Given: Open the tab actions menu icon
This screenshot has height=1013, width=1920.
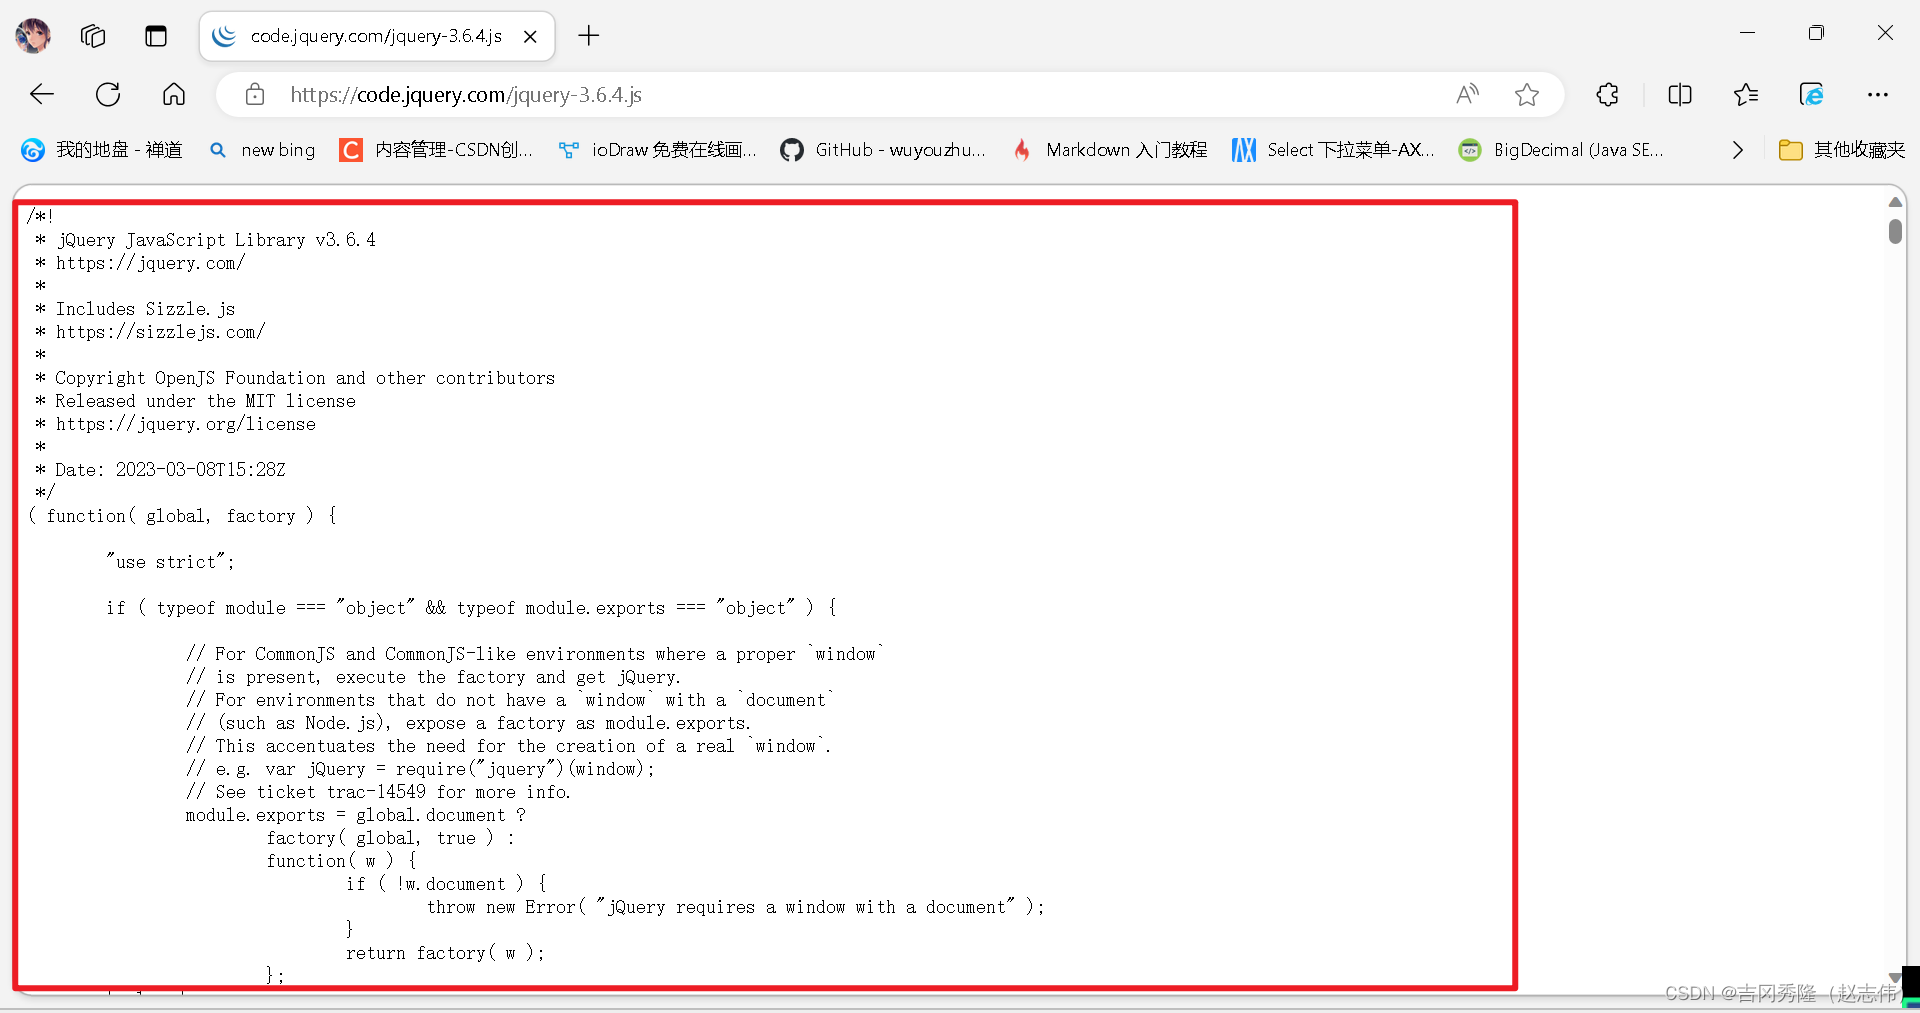Looking at the screenshot, I should pyautogui.click(x=156, y=36).
